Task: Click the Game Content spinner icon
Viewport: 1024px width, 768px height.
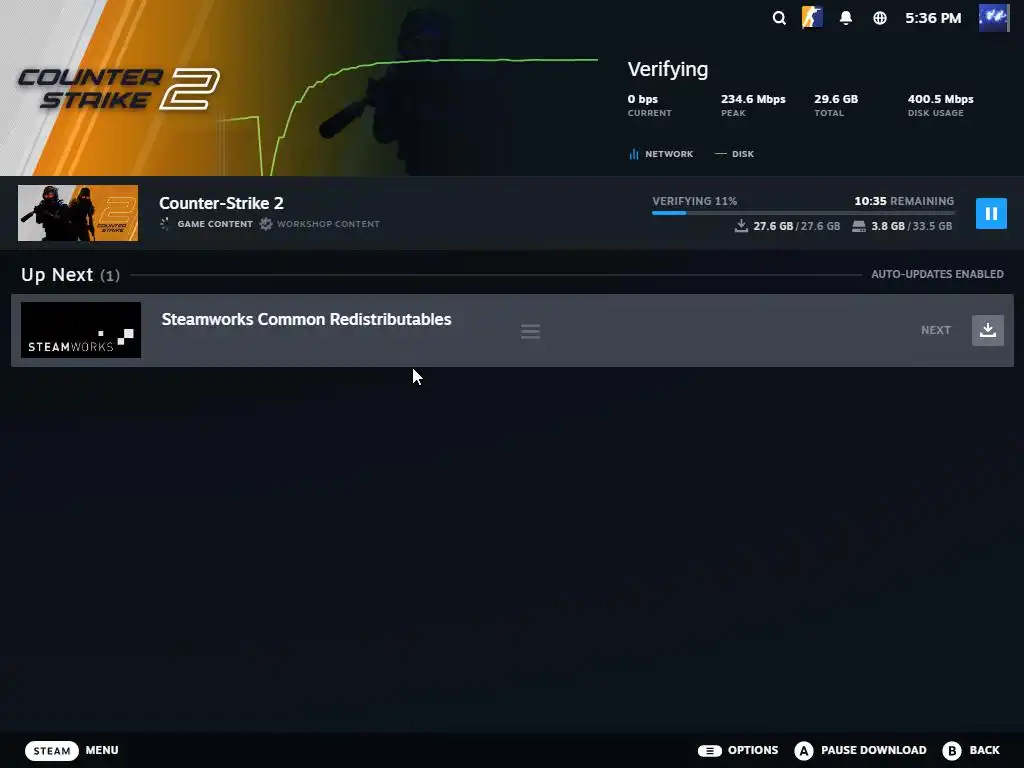Action: [x=165, y=224]
